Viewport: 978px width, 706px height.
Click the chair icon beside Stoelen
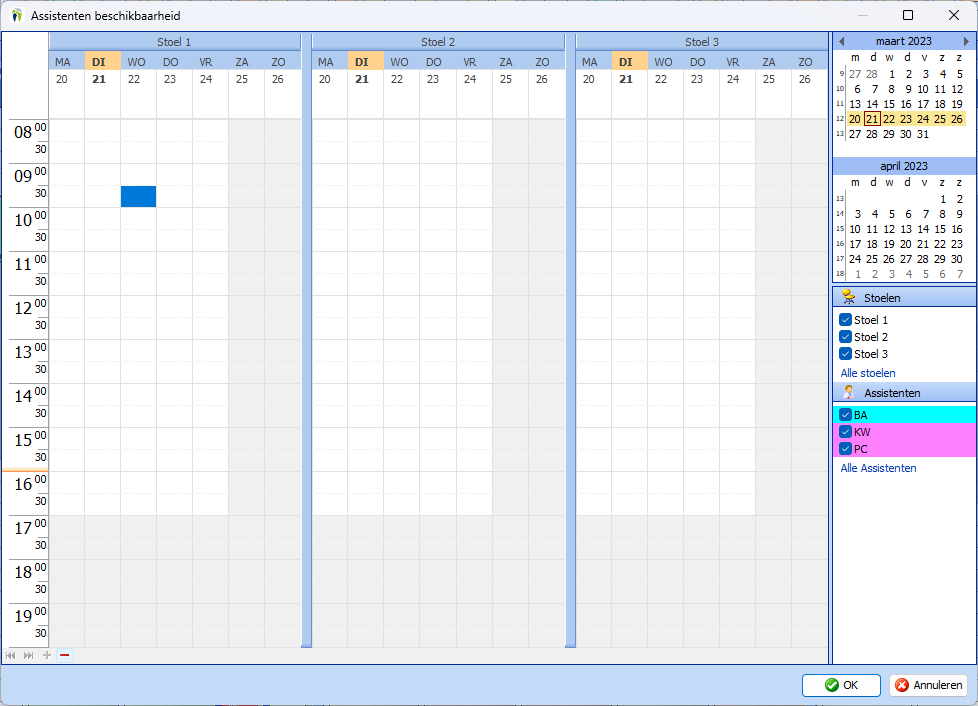coord(849,297)
